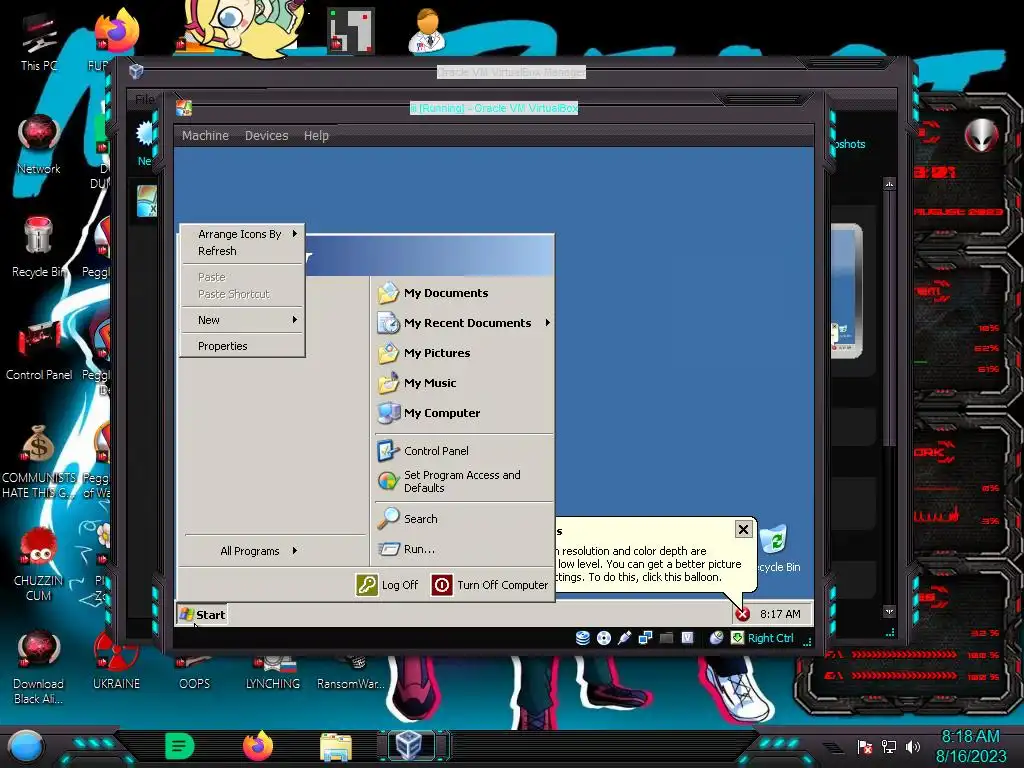
Task: Open the RansomWar... desktop icon
Action: tap(351, 673)
